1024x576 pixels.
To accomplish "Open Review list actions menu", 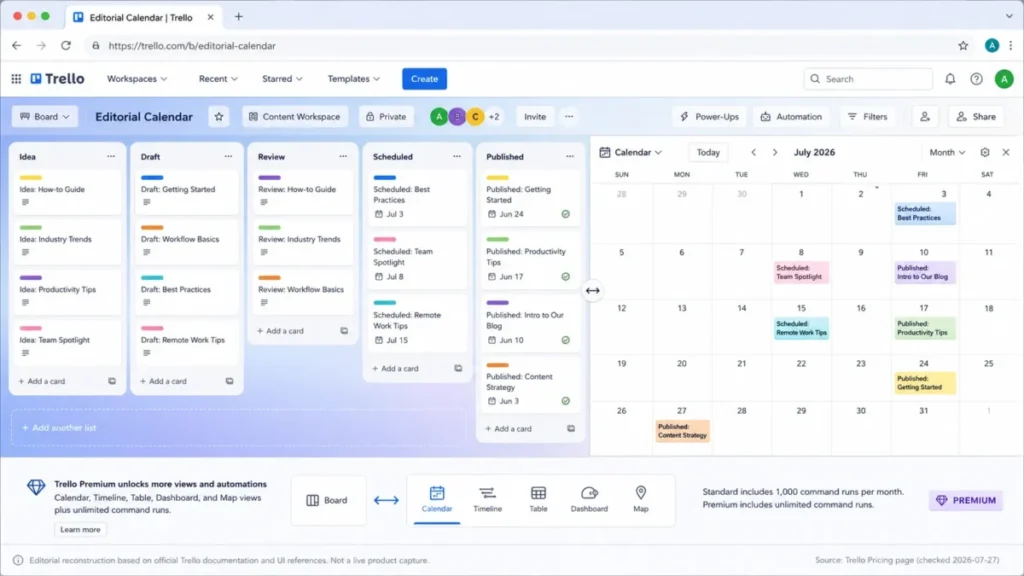I will tap(343, 156).
